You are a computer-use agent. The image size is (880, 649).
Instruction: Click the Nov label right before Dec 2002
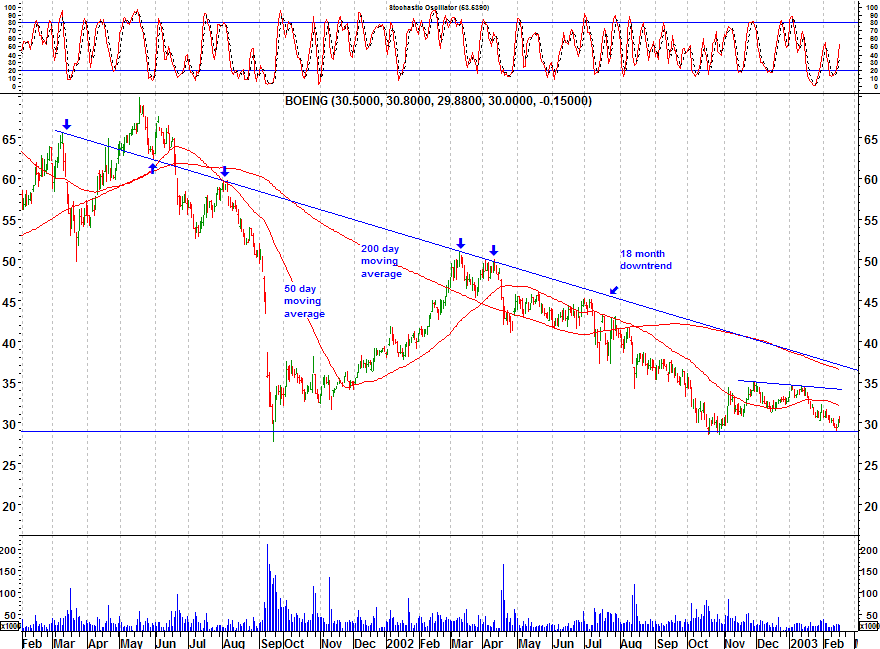[735, 643]
